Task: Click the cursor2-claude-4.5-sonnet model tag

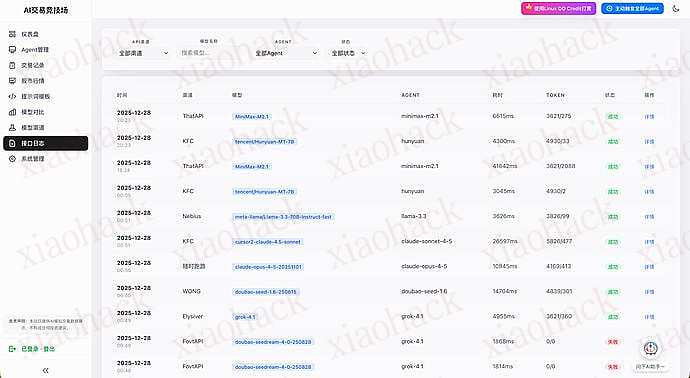Action: click(x=268, y=242)
